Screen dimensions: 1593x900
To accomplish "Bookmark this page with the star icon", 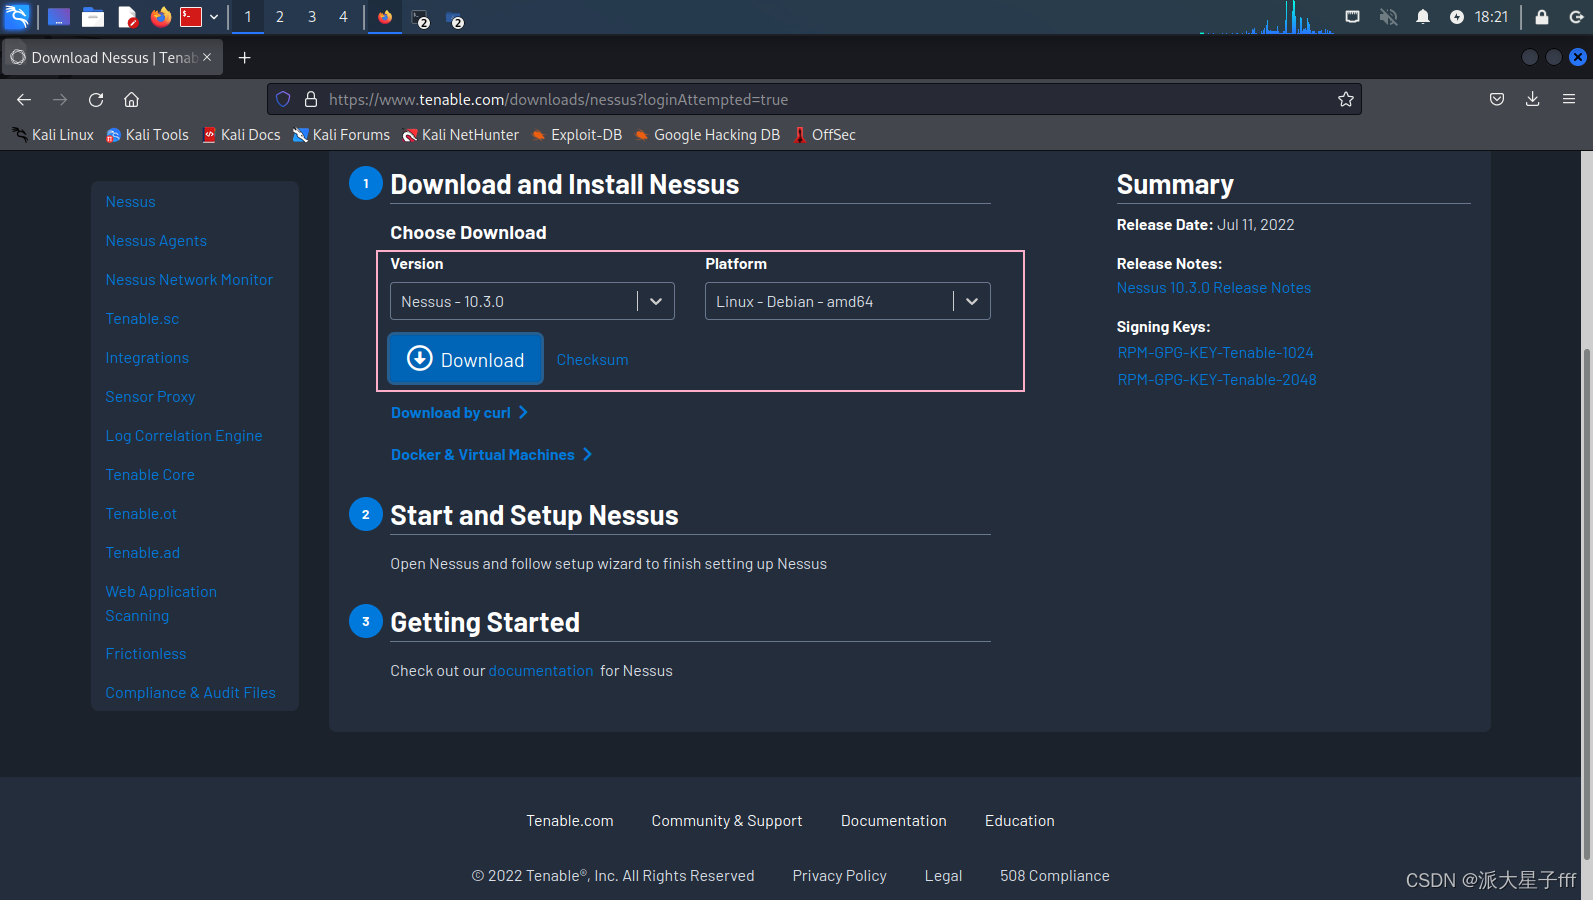I will click(x=1346, y=99).
